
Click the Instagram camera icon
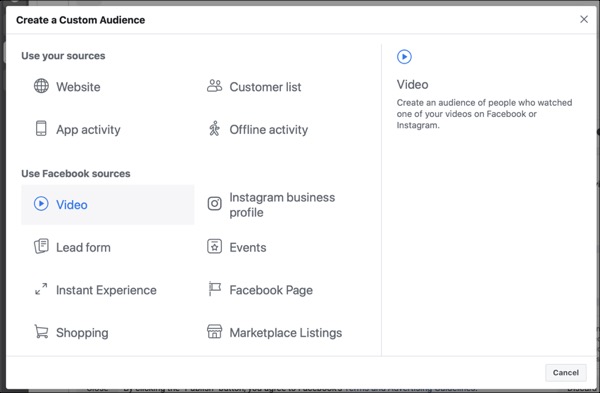point(214,204)
